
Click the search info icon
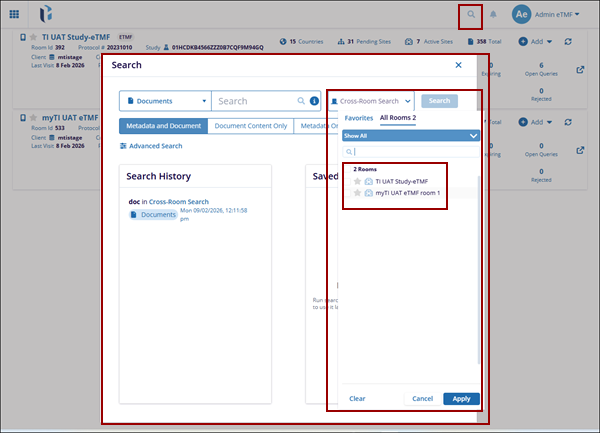pyautogui.click(x=314, y=101)
